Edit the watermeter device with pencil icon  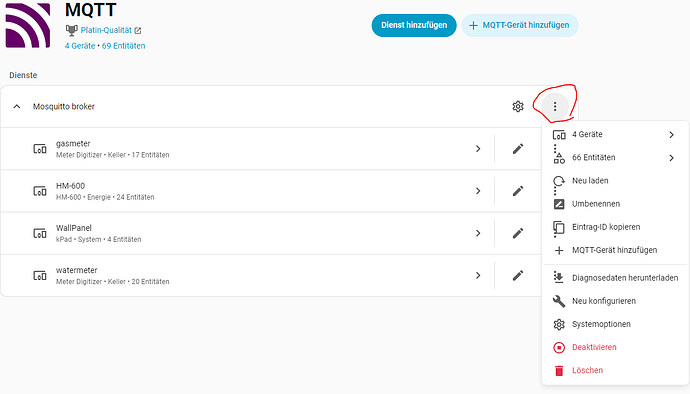pyautogui.click(x=518, y=276)
